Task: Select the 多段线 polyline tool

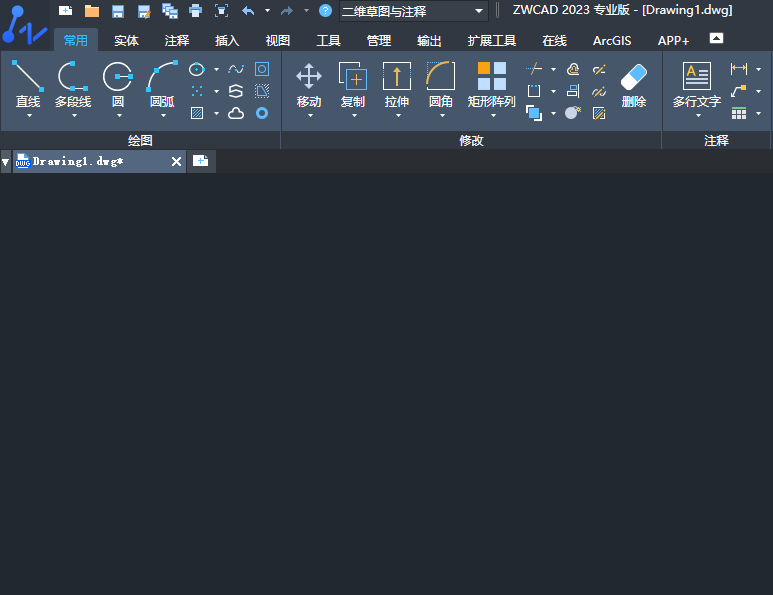Action: click(x=73, y=84)
